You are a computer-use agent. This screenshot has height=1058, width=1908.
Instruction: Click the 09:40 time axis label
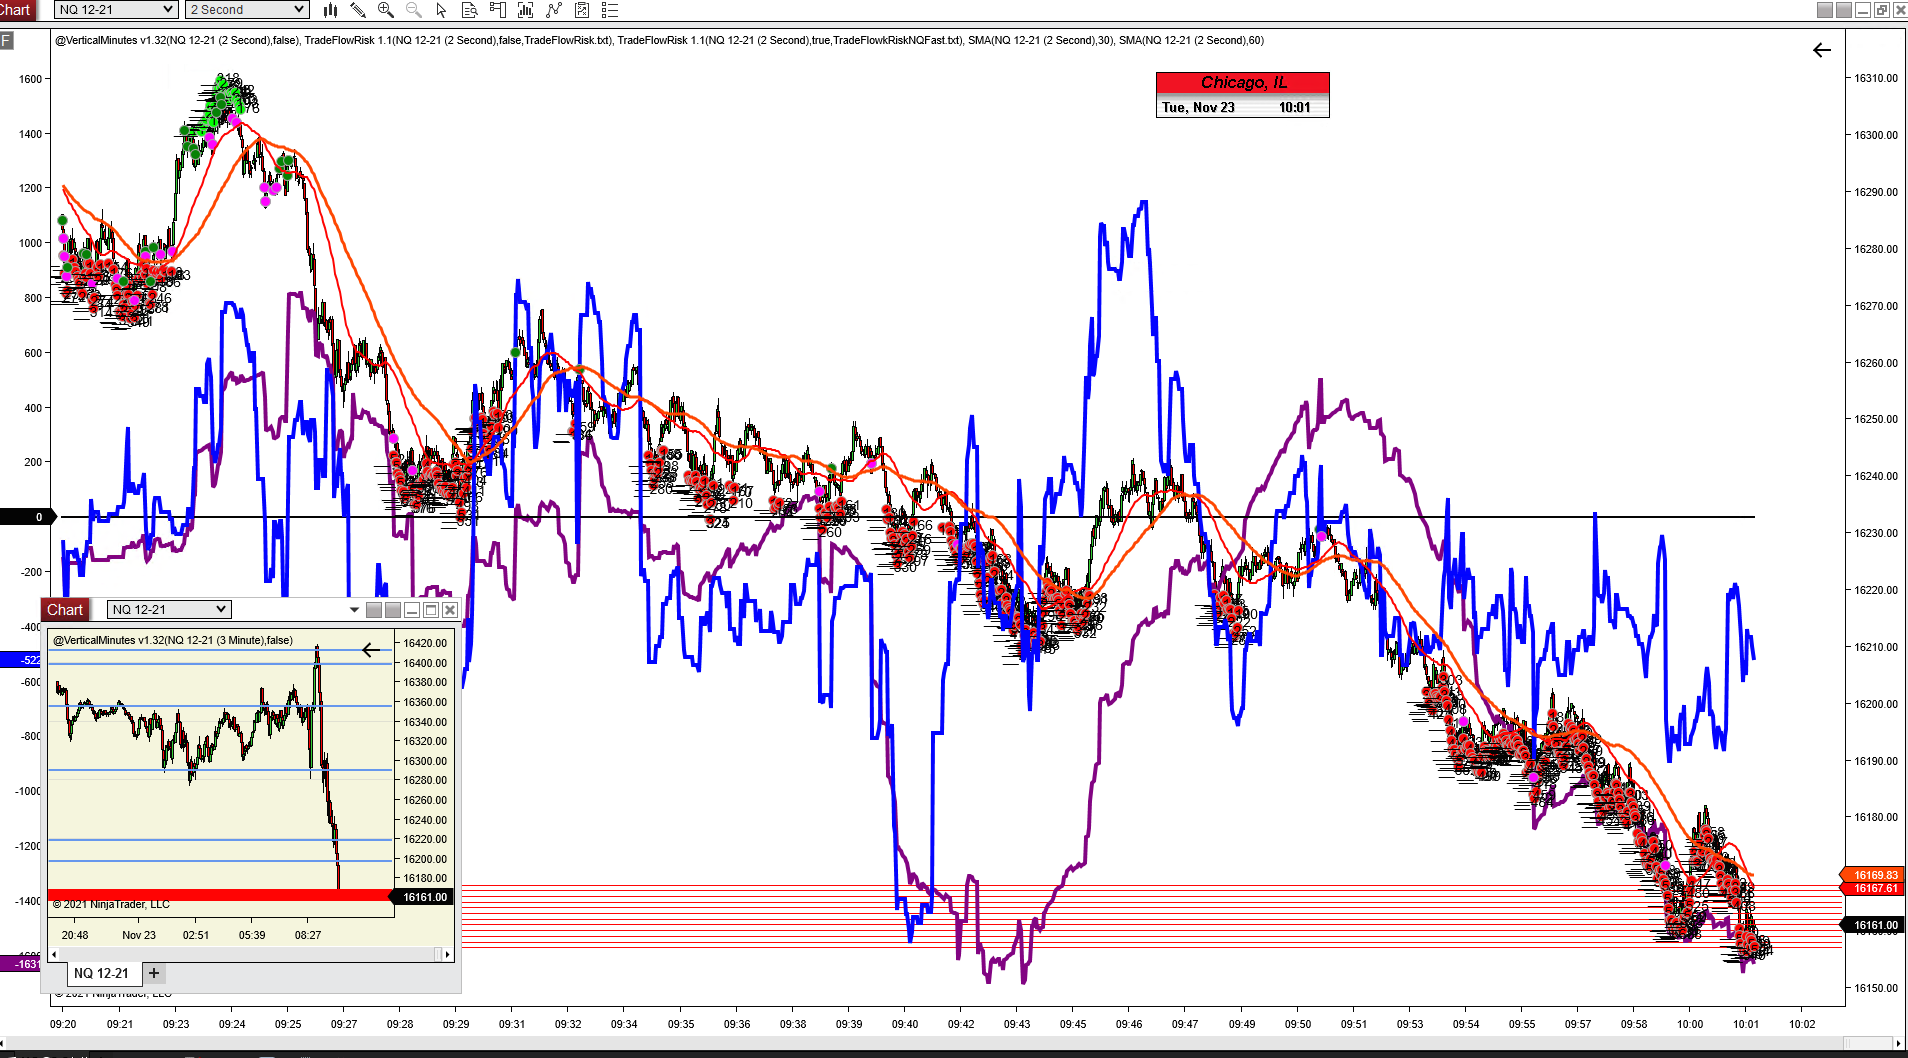pos(905,1024)
